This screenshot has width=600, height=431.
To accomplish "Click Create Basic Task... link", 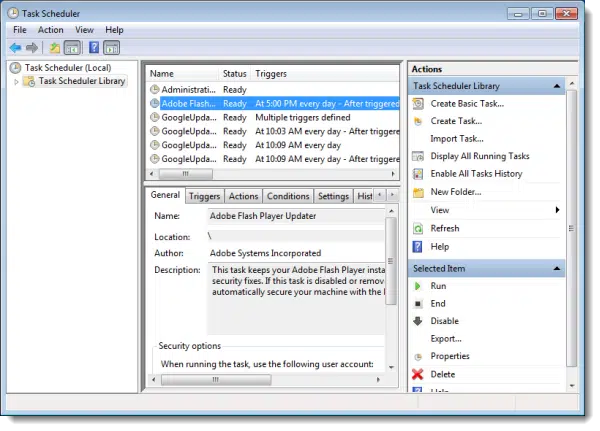I will [x=467, y=104].
